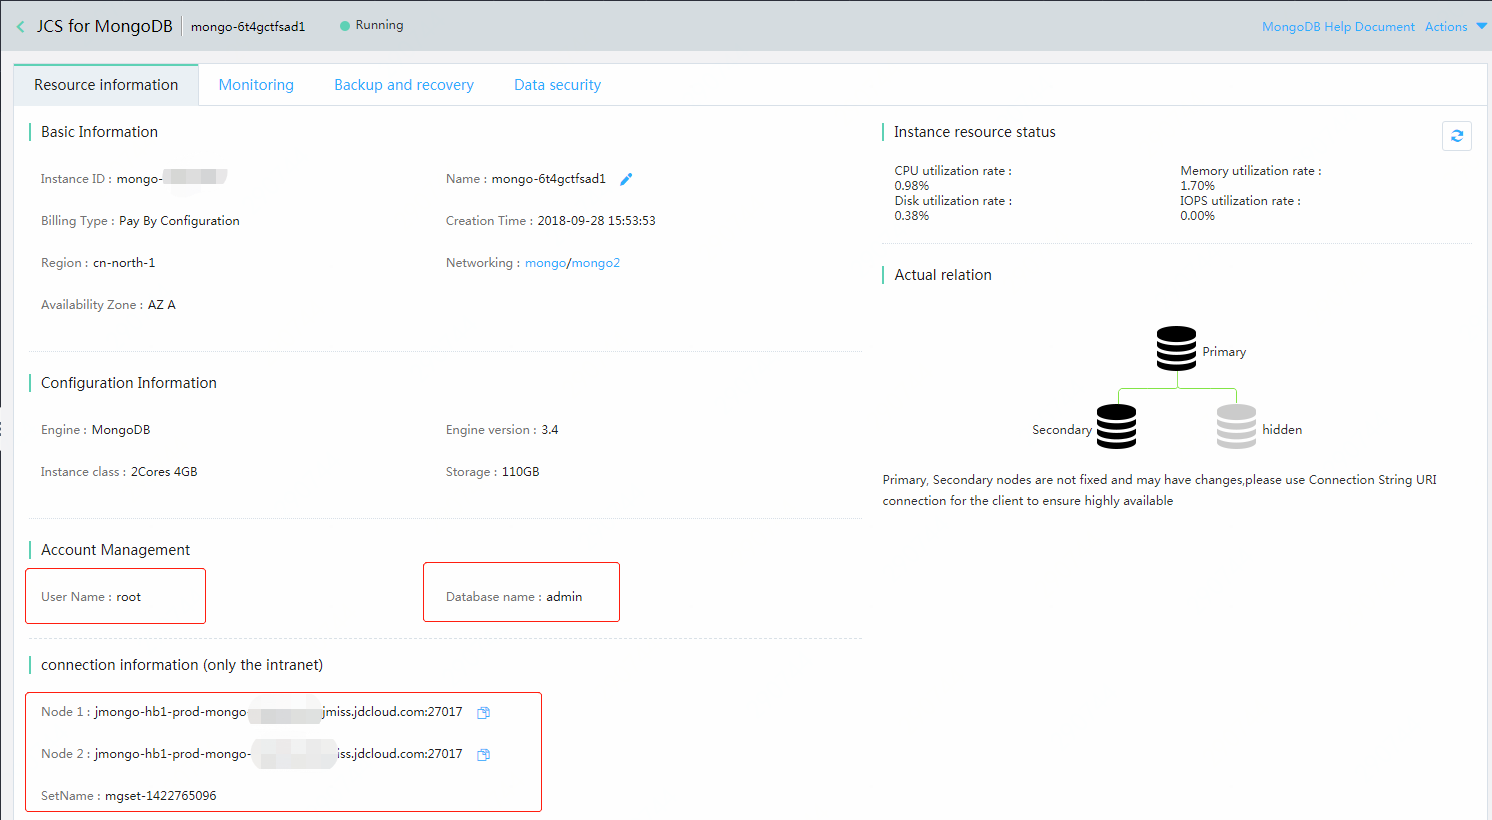Select the Secondary database node icon
This screenshot has height=820, width=1492.
(1116, 427)
